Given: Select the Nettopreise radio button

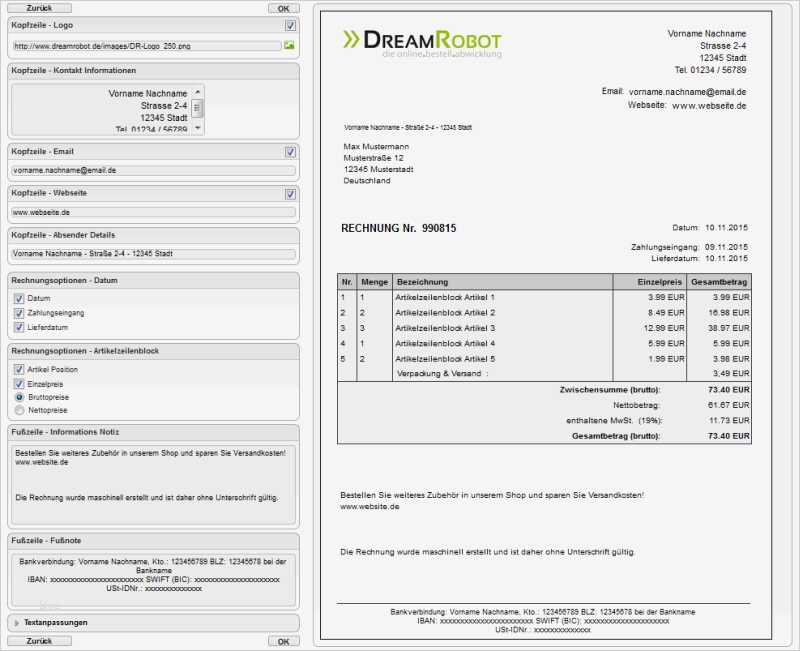Looking at the screenshot, I should click(x=19, y=410).
